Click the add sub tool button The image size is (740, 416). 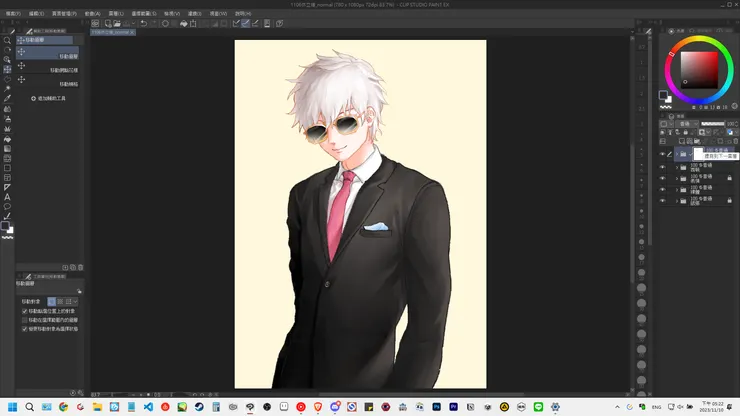pos(48,98)
